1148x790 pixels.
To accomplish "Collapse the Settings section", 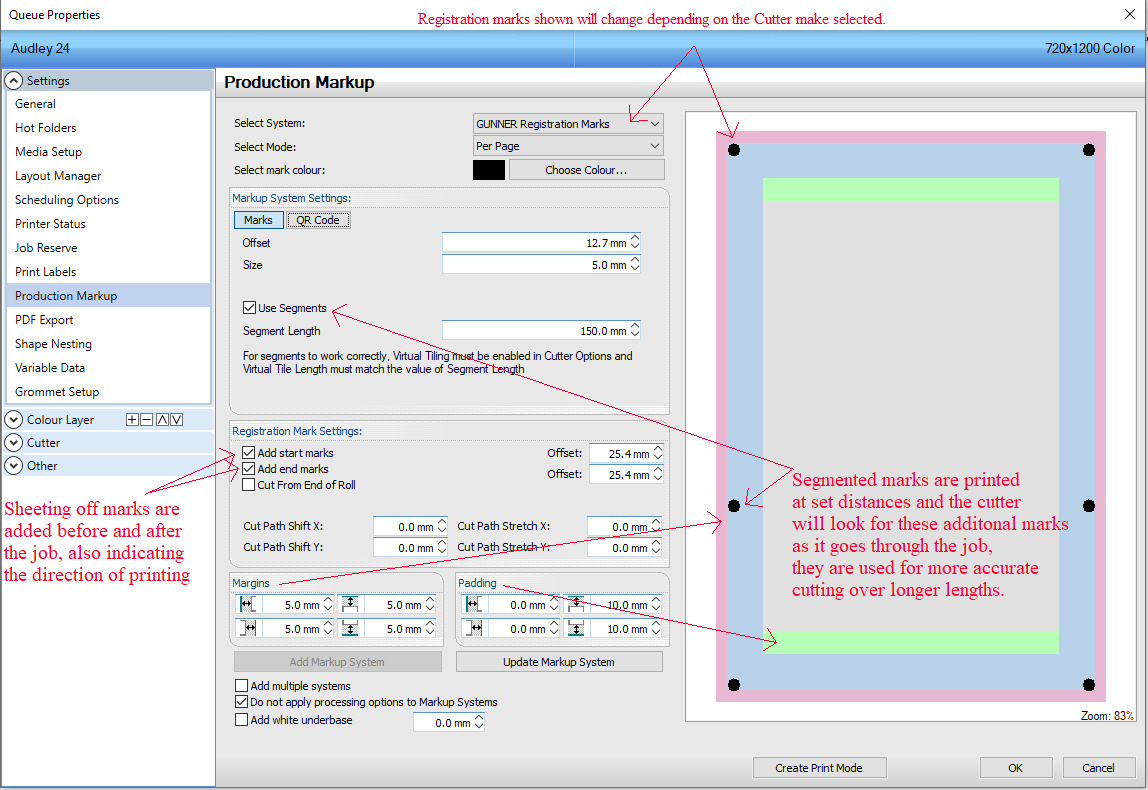I will (14, 81).
